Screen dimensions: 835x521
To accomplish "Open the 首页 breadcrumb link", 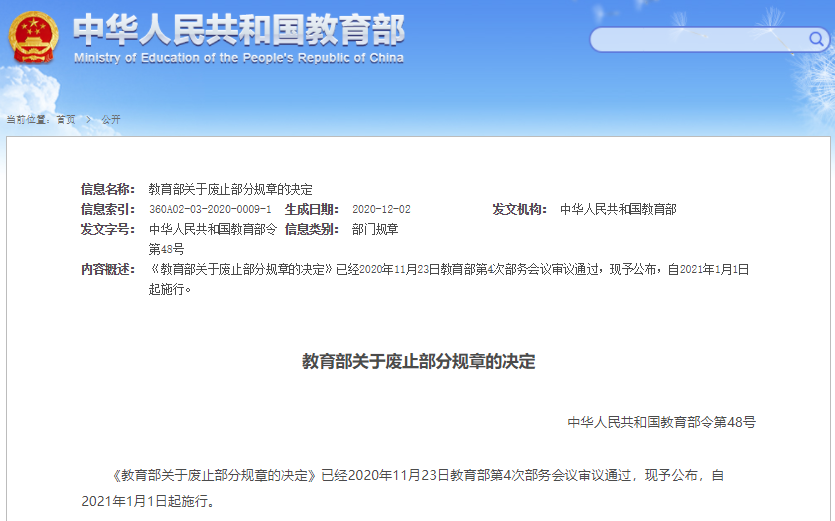I will 66,120.
